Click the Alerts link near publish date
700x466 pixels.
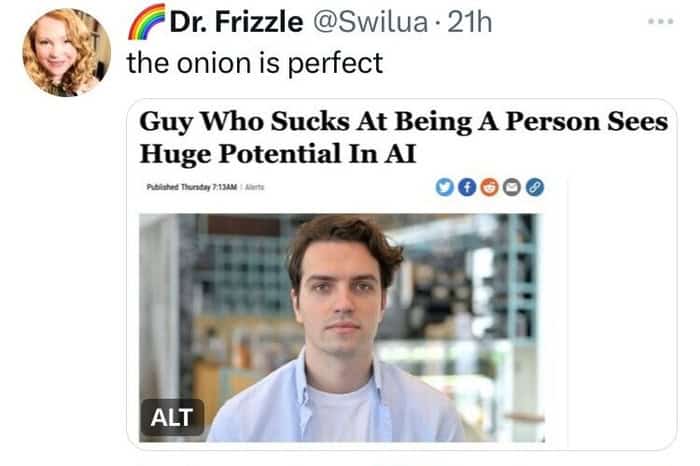click(254, 187)
